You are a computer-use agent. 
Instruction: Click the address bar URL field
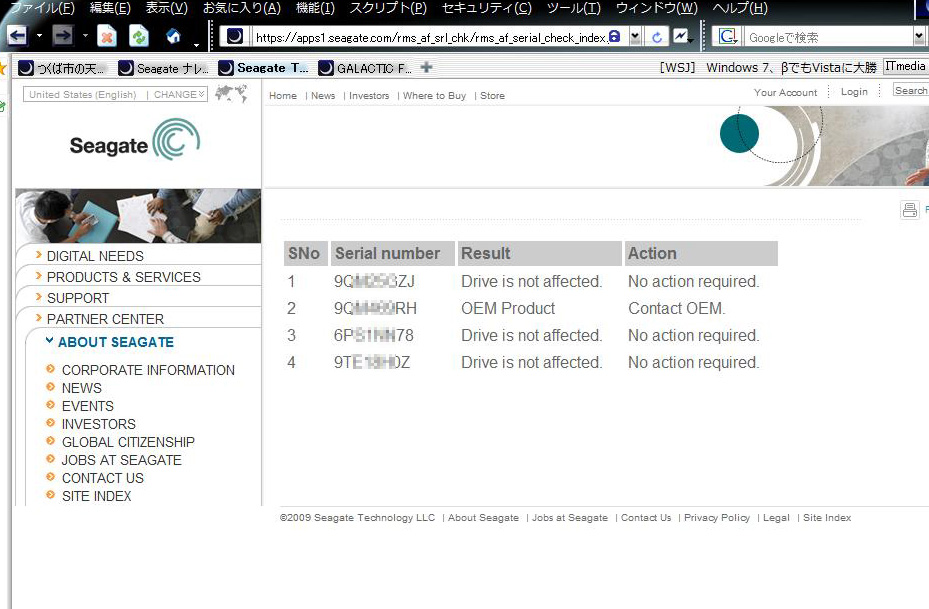click(431, 37)
